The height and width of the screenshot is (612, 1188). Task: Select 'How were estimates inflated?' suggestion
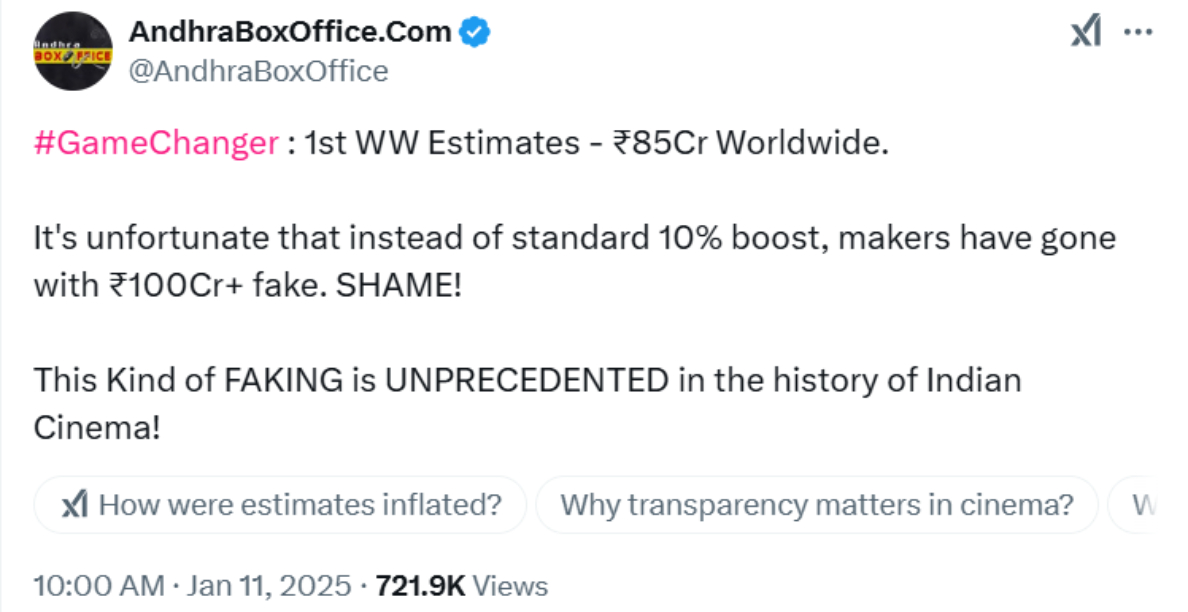pyautogui.click(x=280, y=504)
